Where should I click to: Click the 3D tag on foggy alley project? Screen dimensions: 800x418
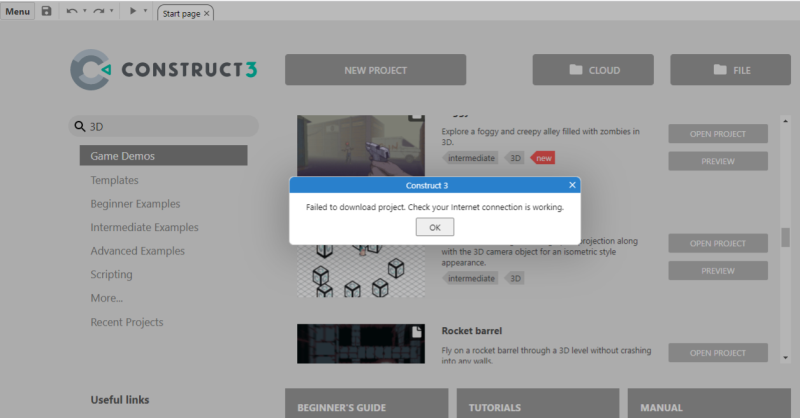[x=515, y=158]
